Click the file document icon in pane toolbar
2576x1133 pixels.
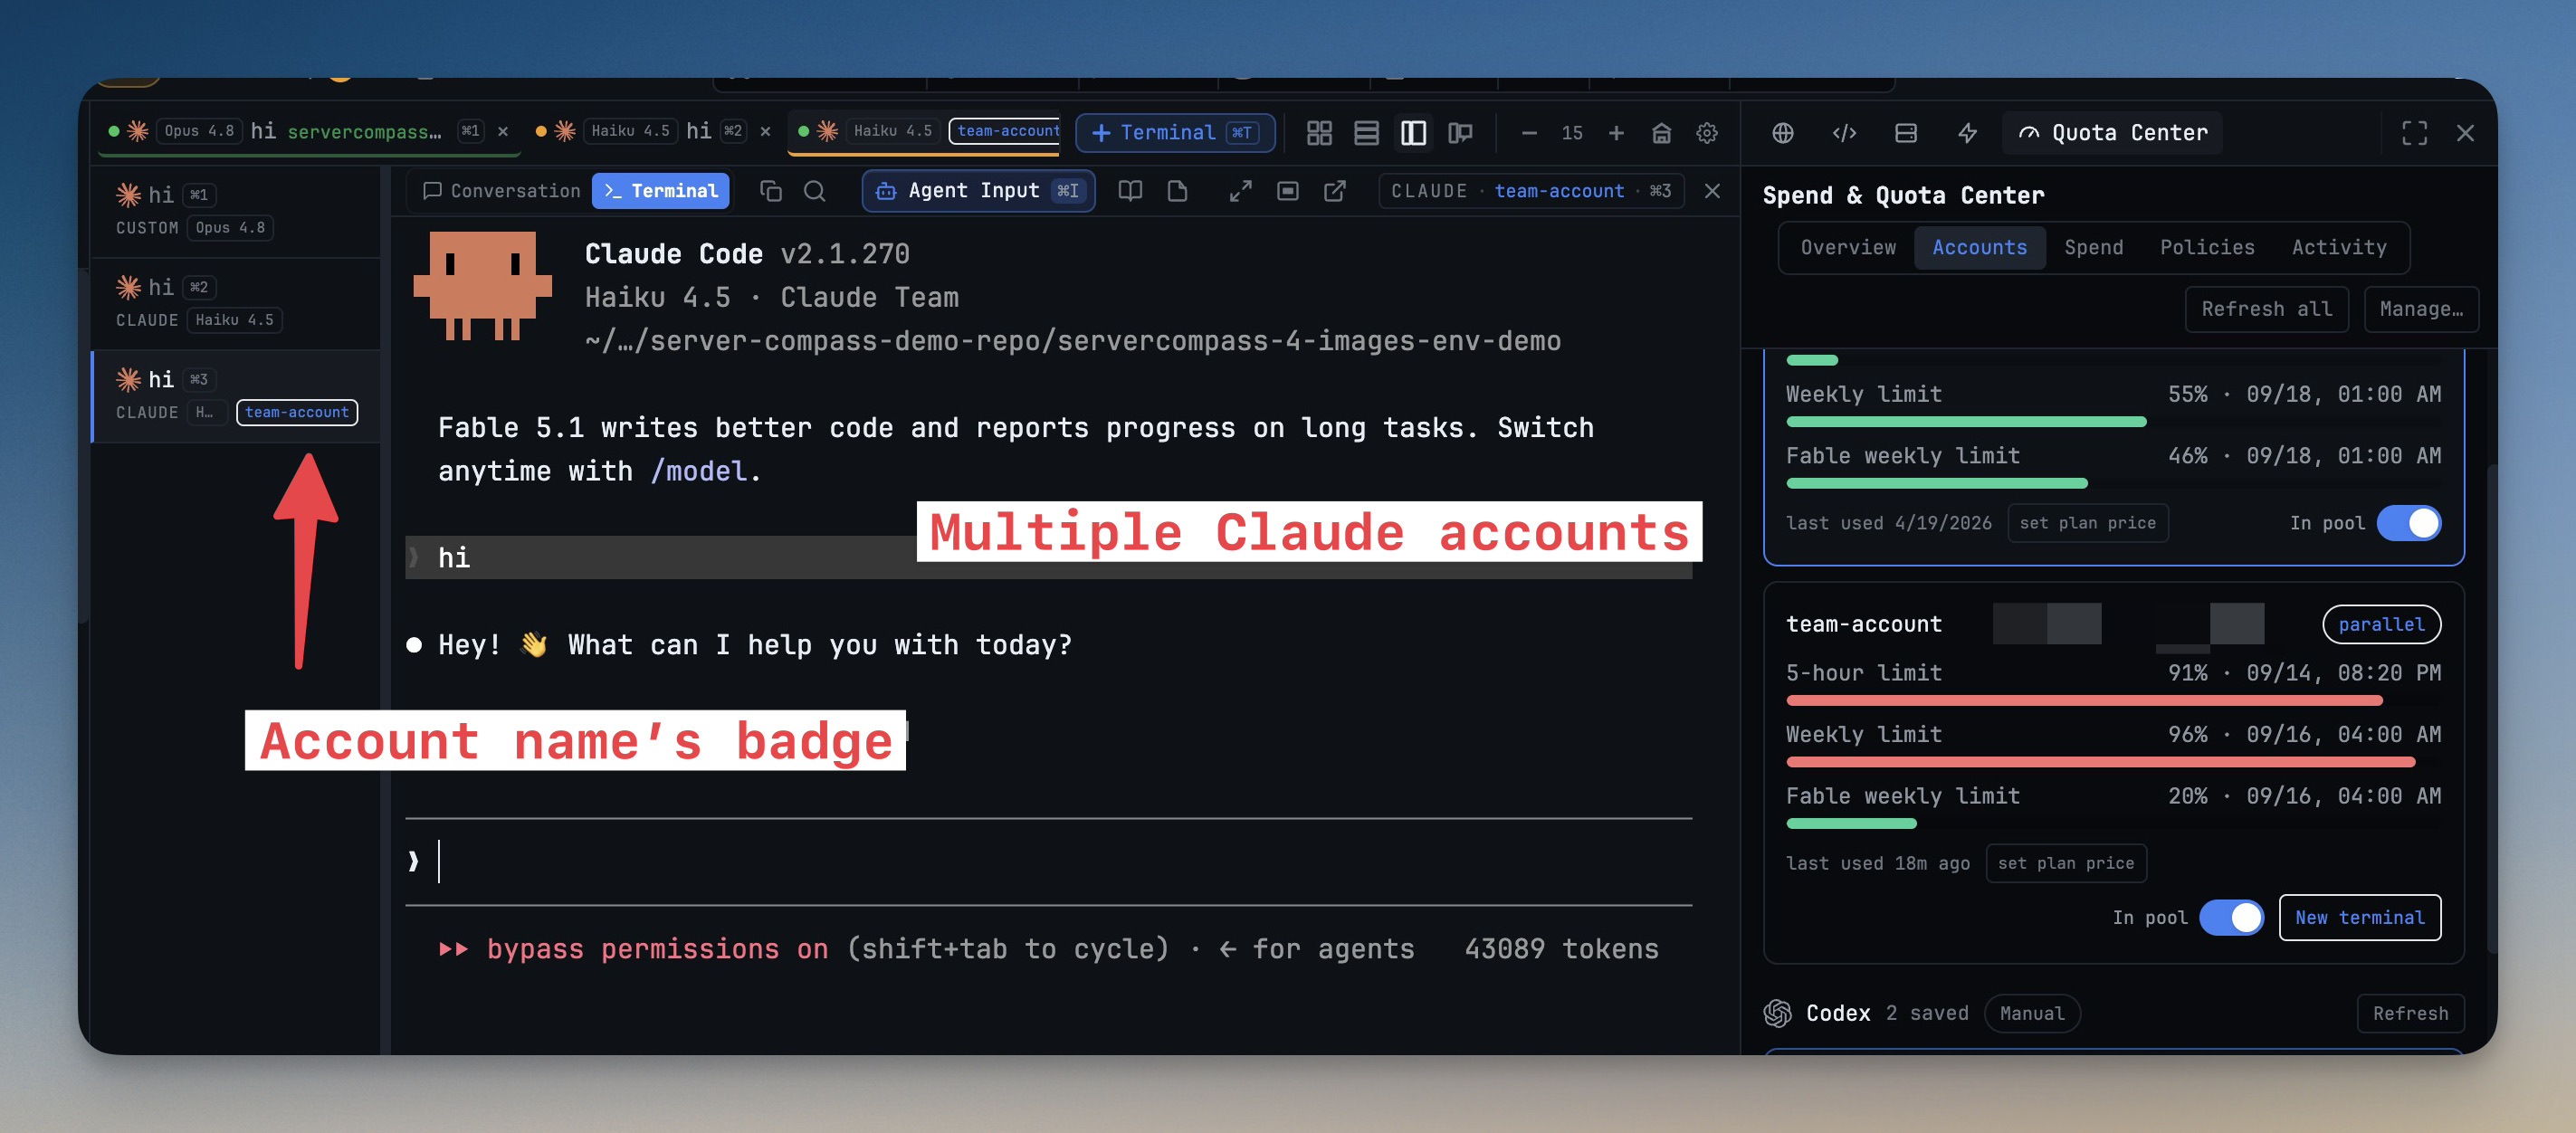(x=1177, y=191)
